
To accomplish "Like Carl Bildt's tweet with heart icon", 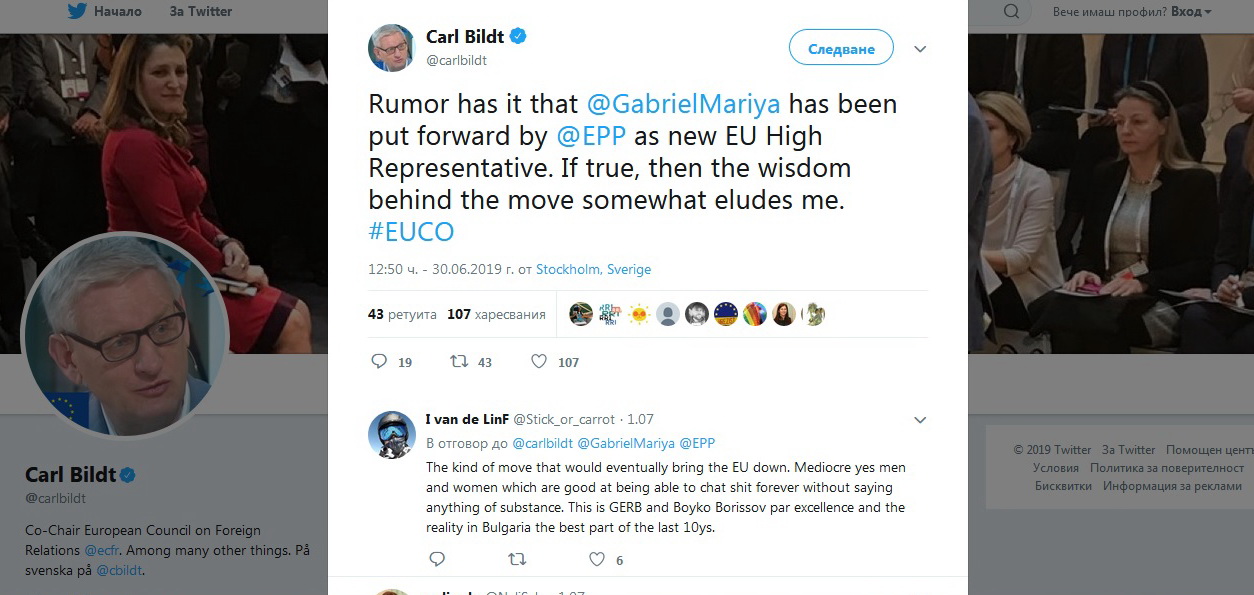I will (539, 361).
